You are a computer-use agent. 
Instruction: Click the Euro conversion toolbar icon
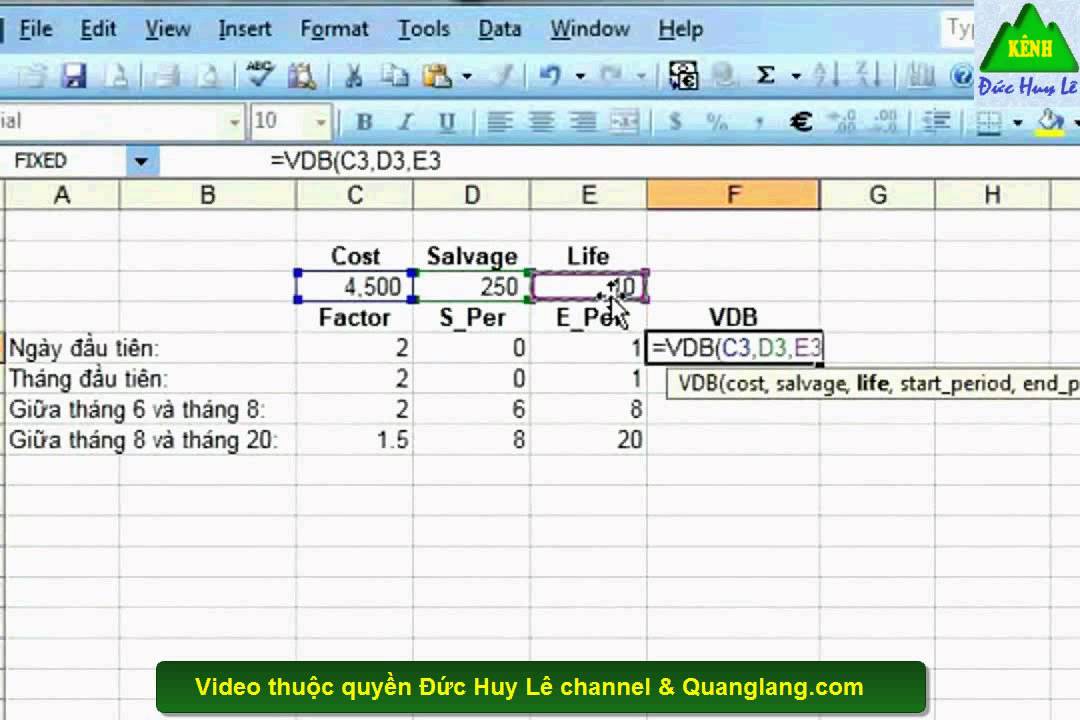[x=683, y=74]
